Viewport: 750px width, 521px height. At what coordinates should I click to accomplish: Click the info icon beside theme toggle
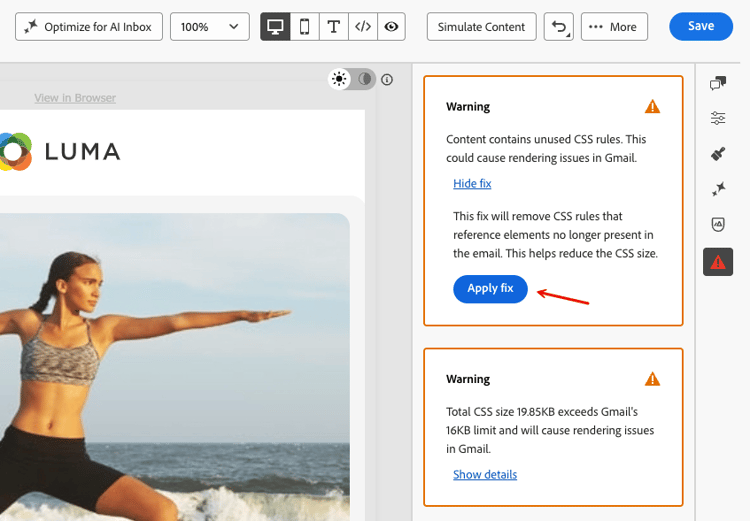pos(387,79)
